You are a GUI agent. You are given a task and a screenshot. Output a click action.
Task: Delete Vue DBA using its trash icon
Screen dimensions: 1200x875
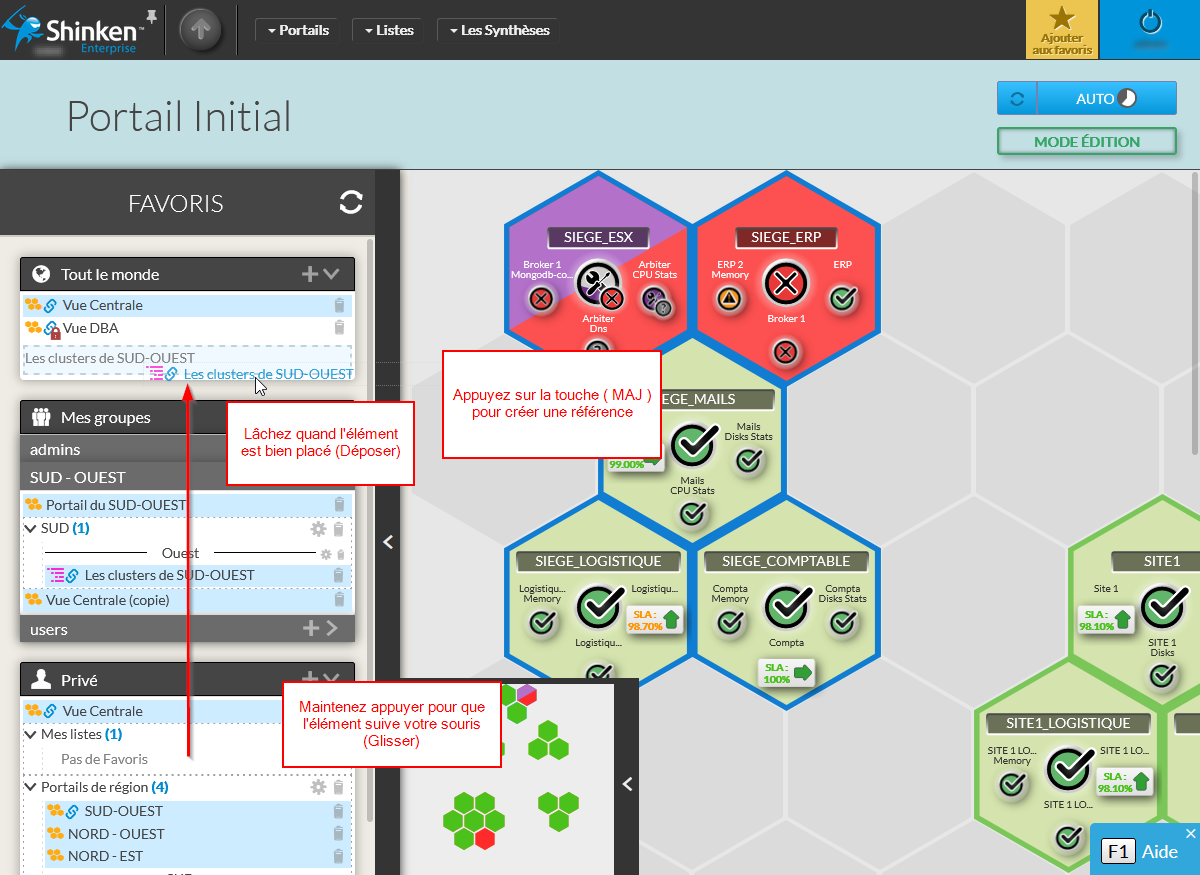pos(339,328)
